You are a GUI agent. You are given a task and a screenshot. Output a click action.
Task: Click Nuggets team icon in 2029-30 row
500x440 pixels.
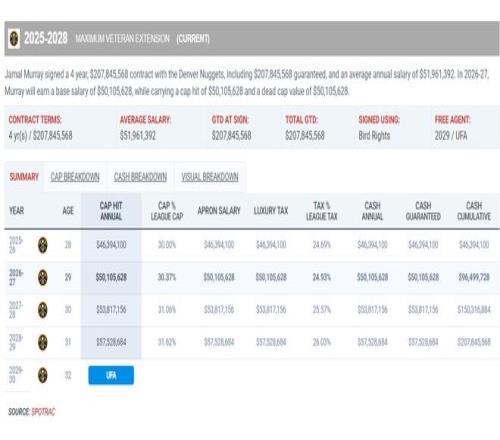(43, 375)
